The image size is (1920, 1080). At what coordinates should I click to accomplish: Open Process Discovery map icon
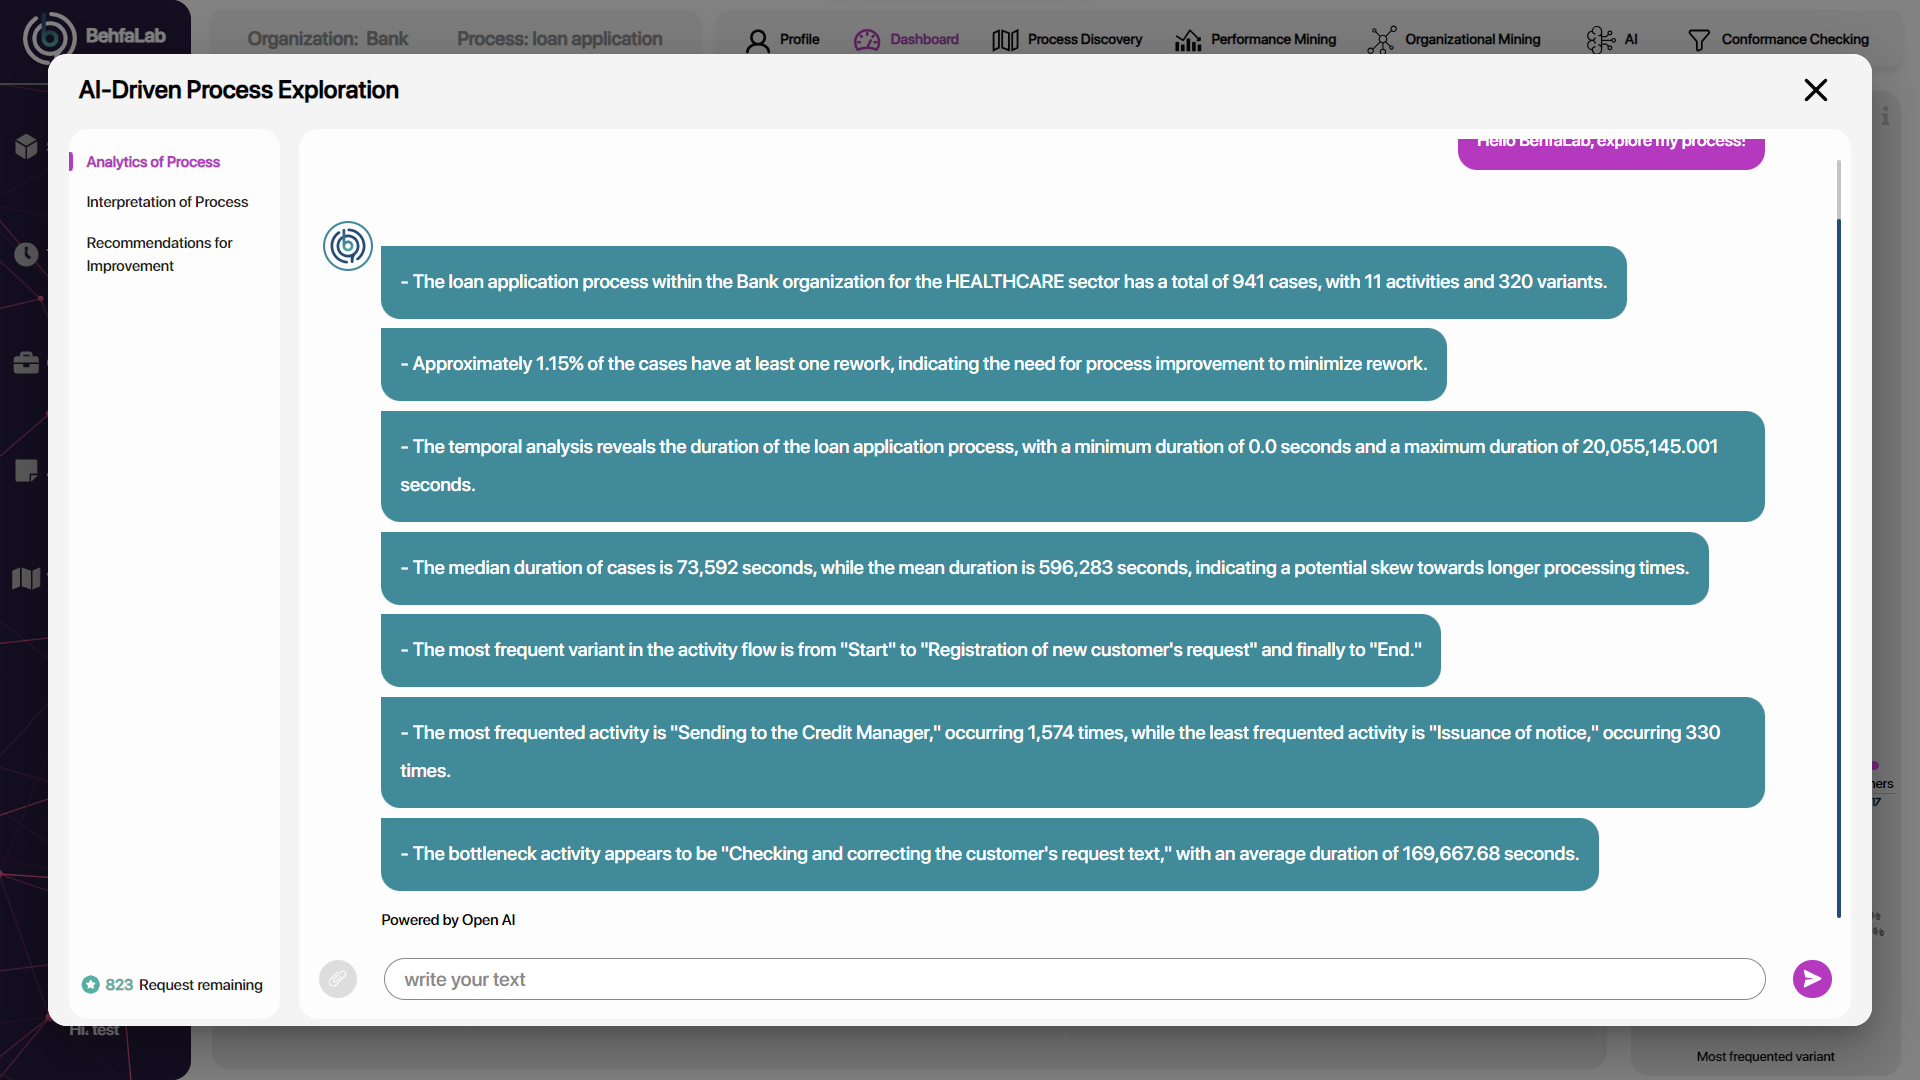tap(1005, 40)
